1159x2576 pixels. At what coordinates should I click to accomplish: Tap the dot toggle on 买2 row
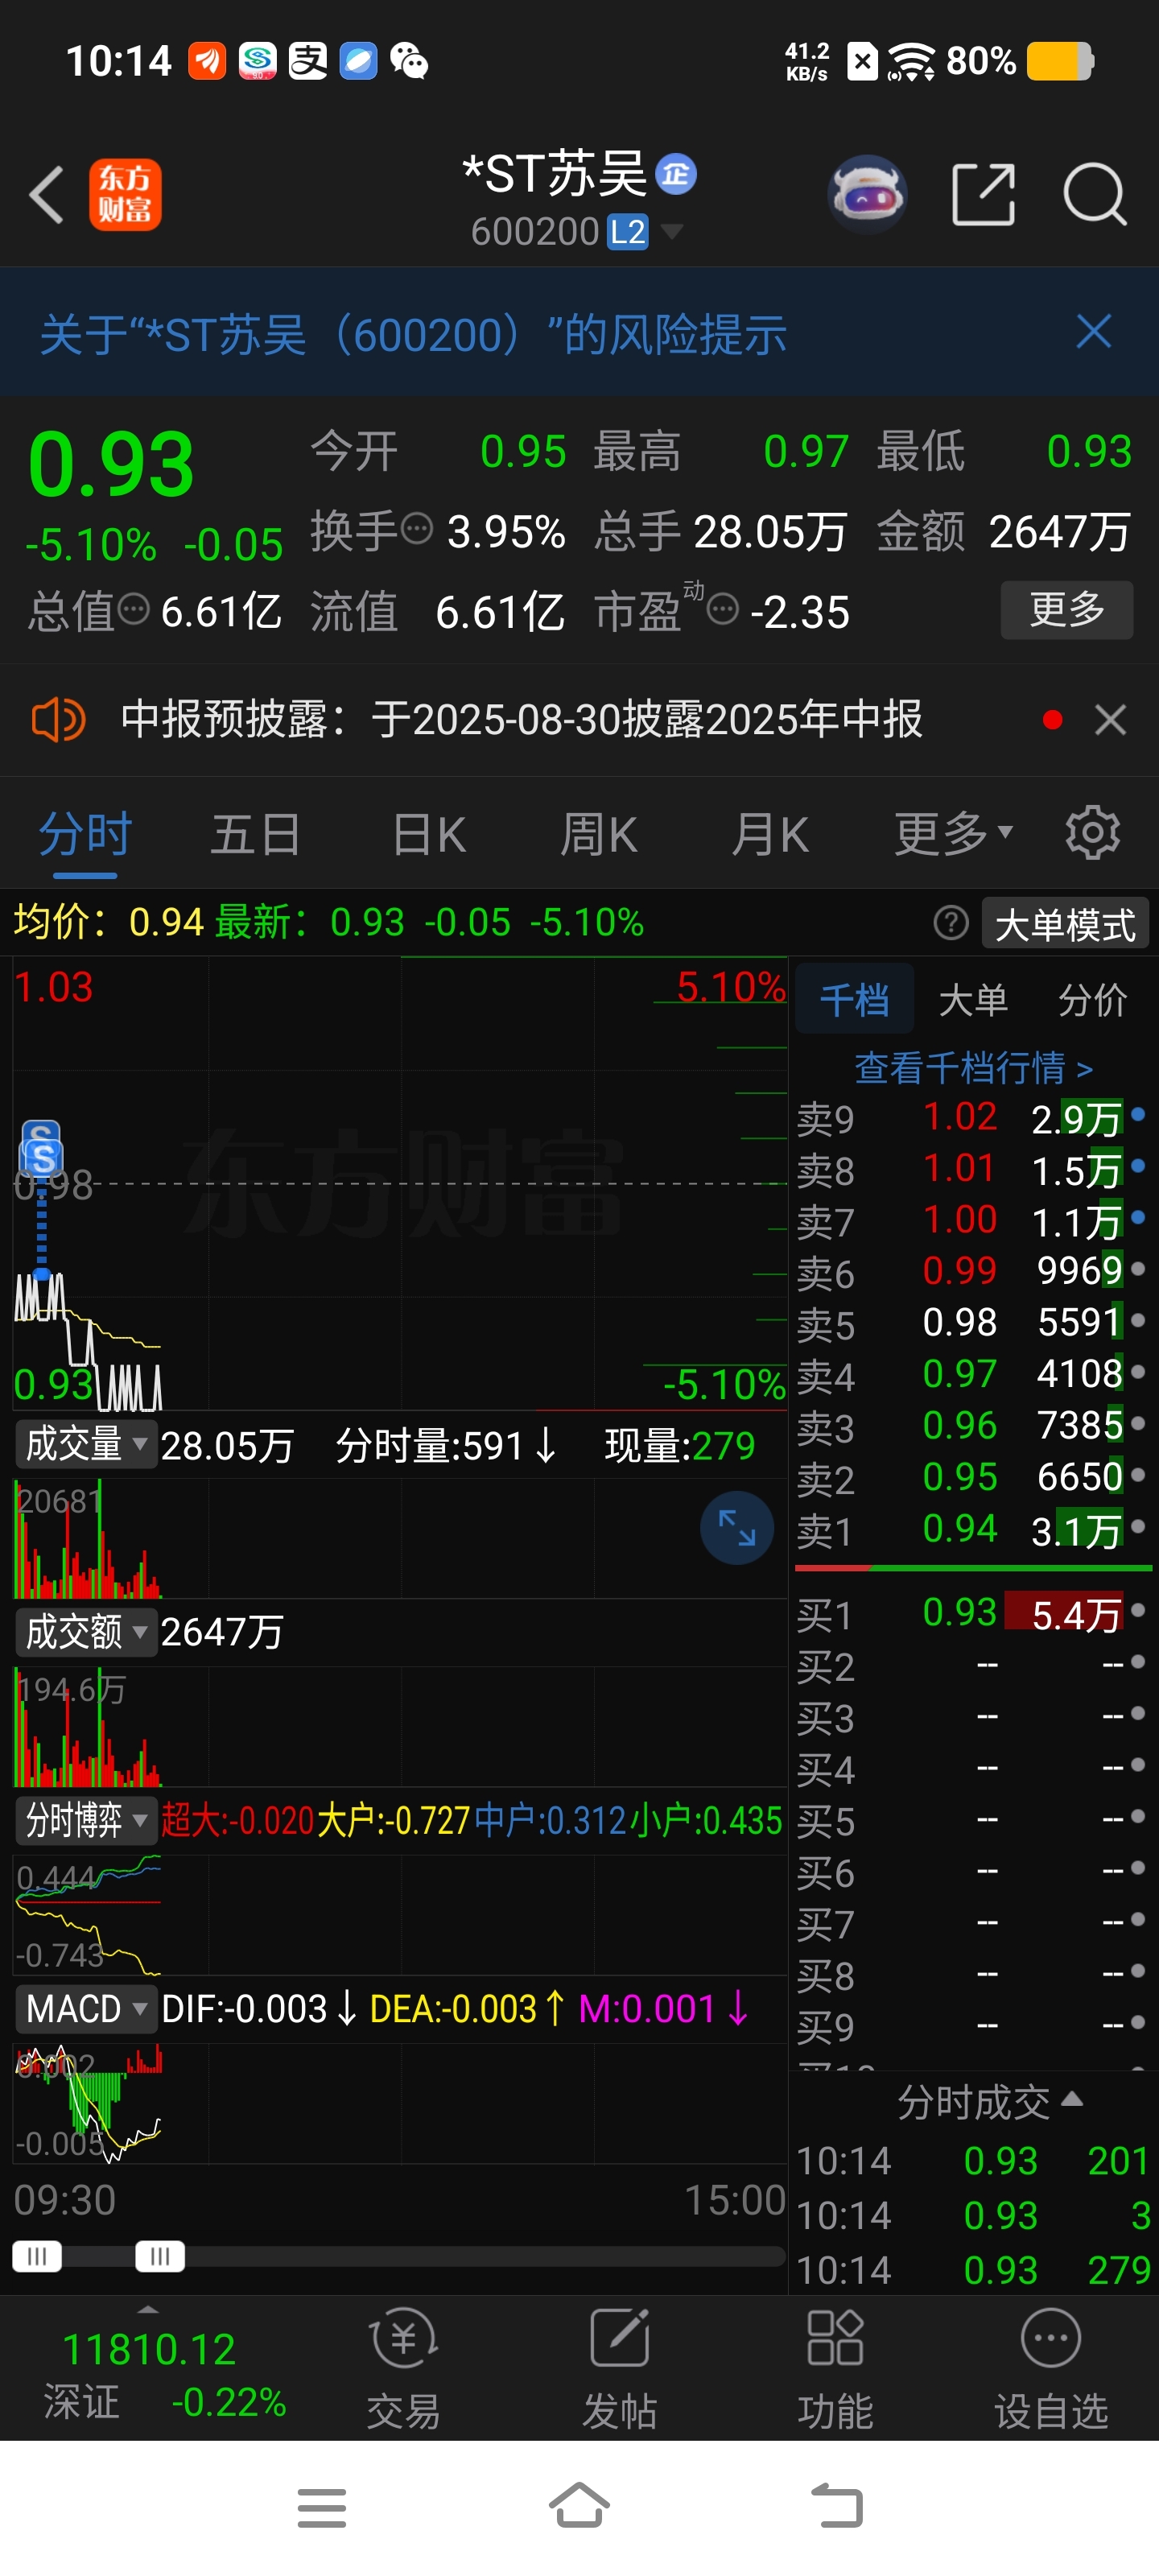pyautogui.click(x=1138, y=1662)
